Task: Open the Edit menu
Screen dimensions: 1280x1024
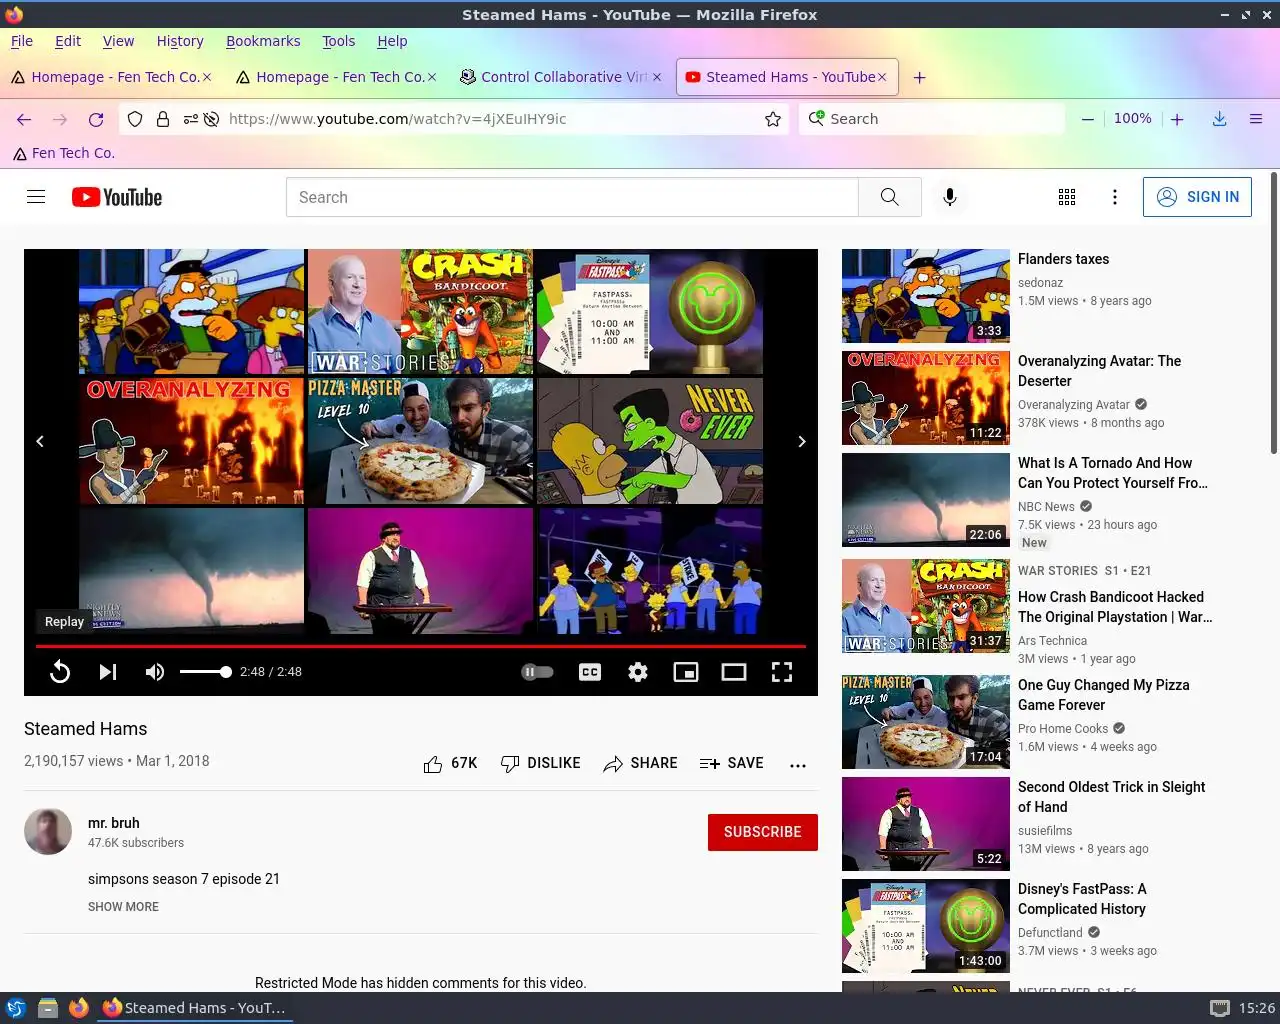Action: (68, 41)
